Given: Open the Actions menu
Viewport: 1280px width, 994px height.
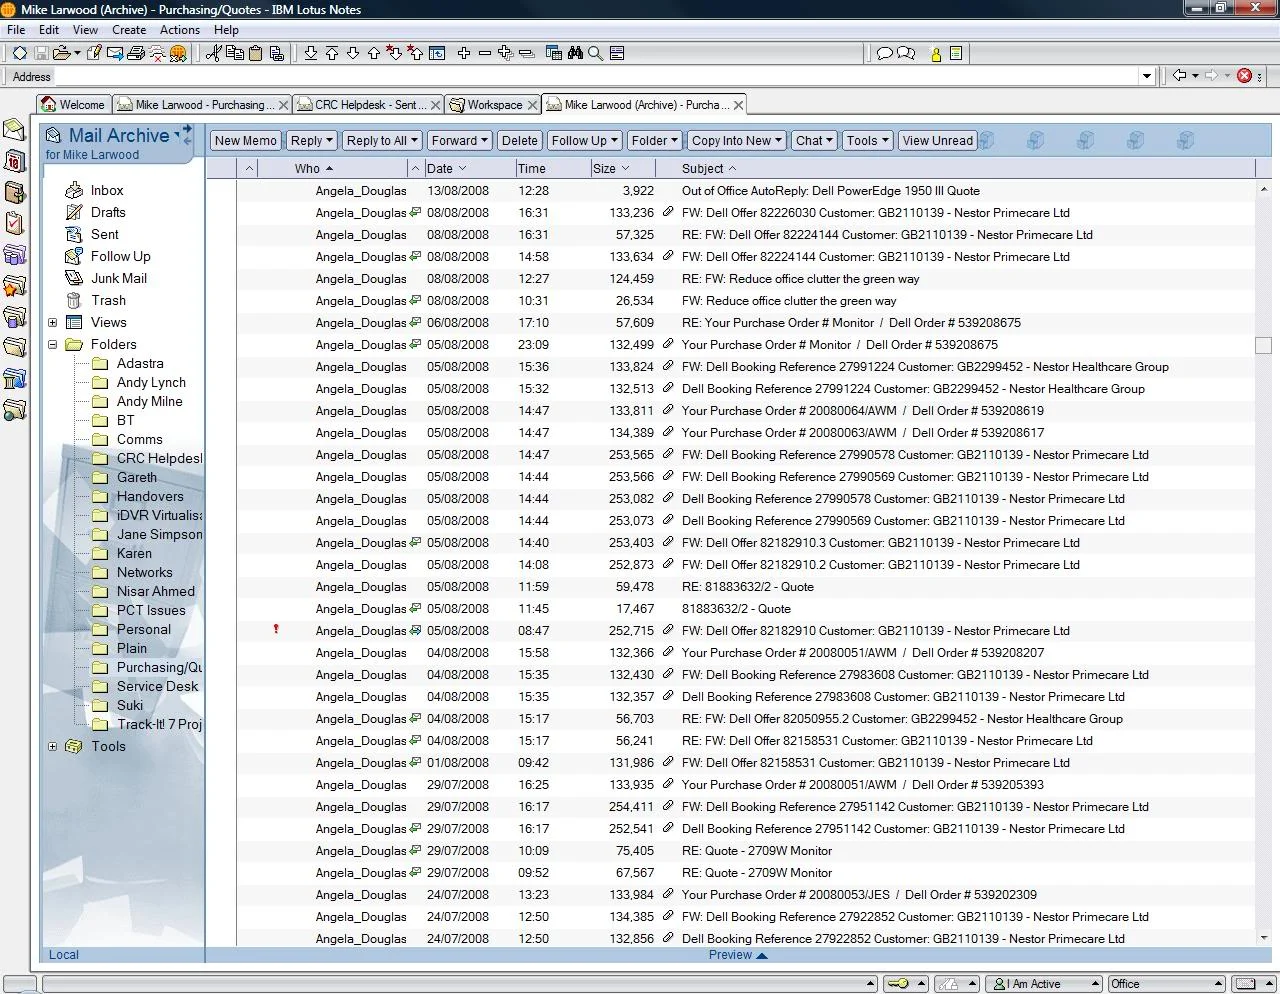Looking at the screenshot, I should coord(180,30).
